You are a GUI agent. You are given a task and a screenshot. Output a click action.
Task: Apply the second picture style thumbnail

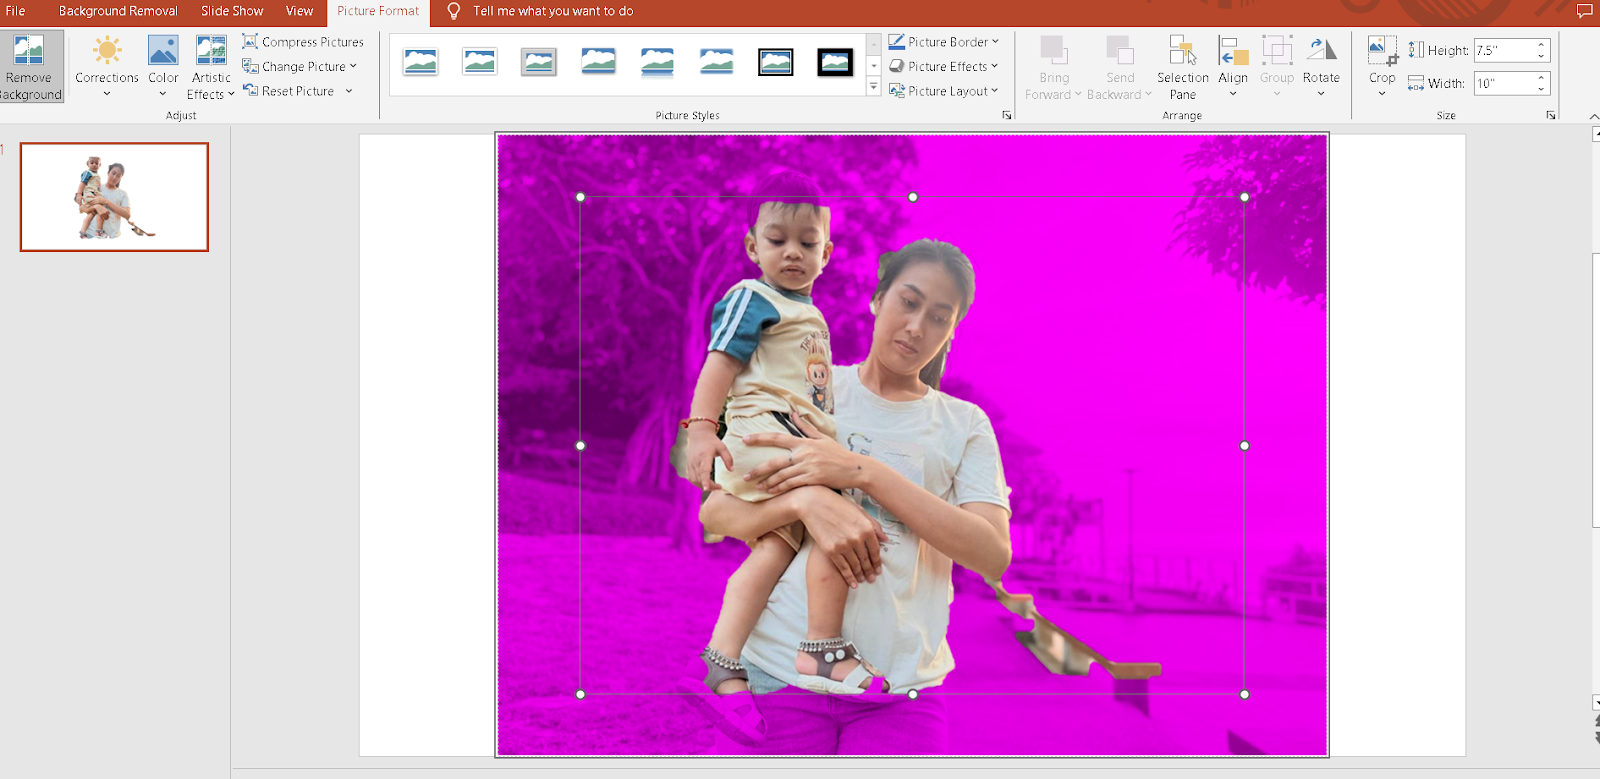coord(480,62)
